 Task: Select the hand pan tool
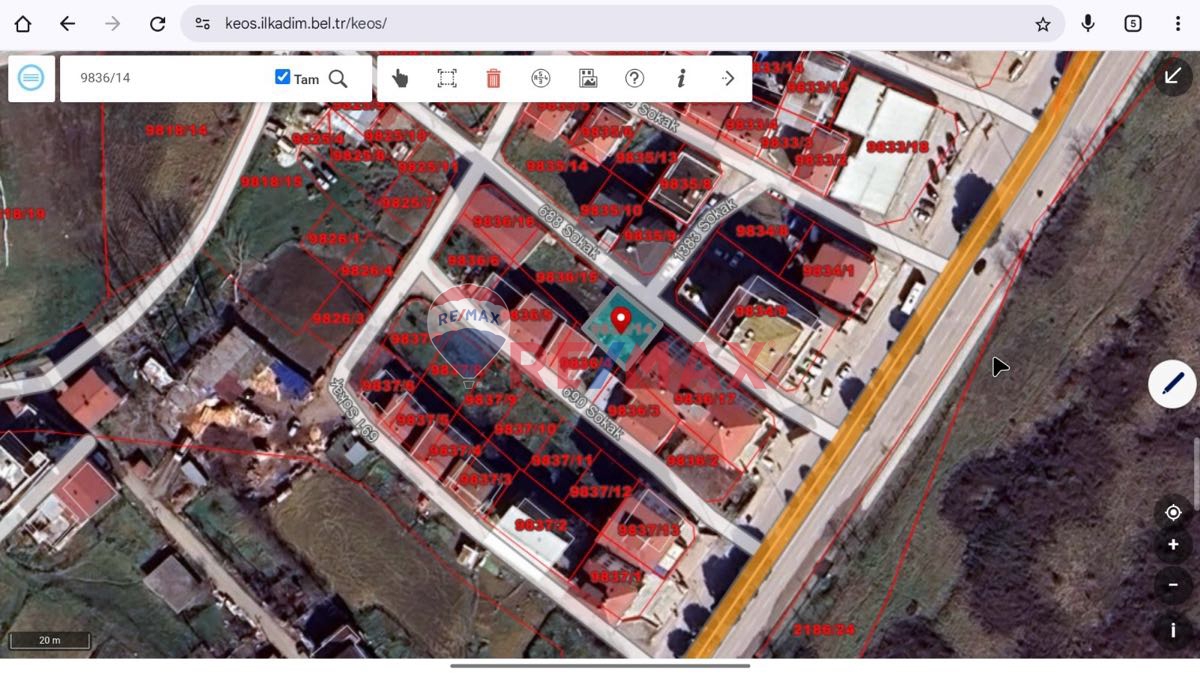coord(400,78)
